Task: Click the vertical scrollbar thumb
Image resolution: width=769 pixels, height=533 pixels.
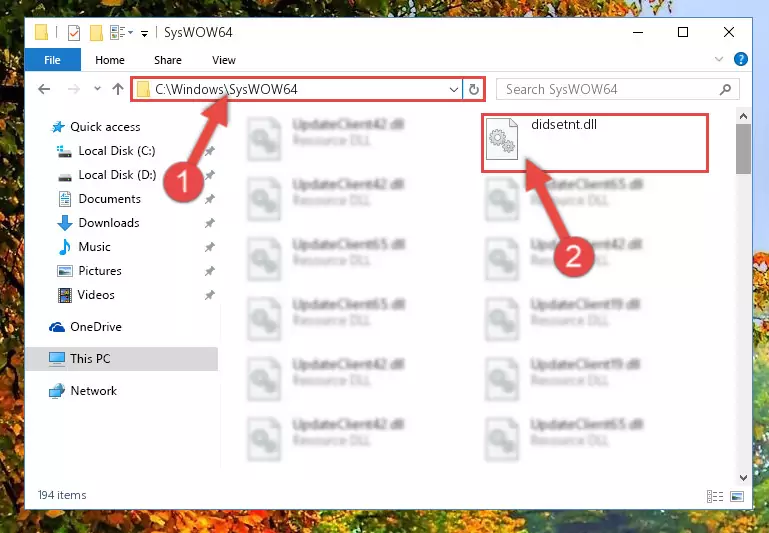Action: click(743, 149)
